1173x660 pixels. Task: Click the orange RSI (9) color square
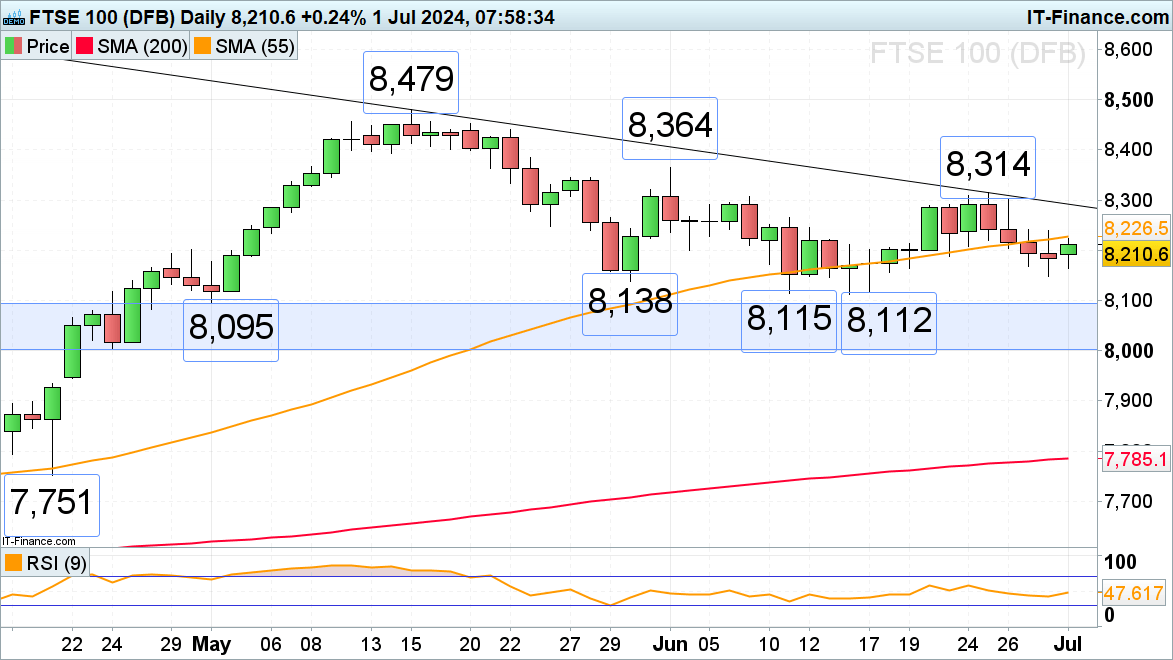click(x=14, y=563)
